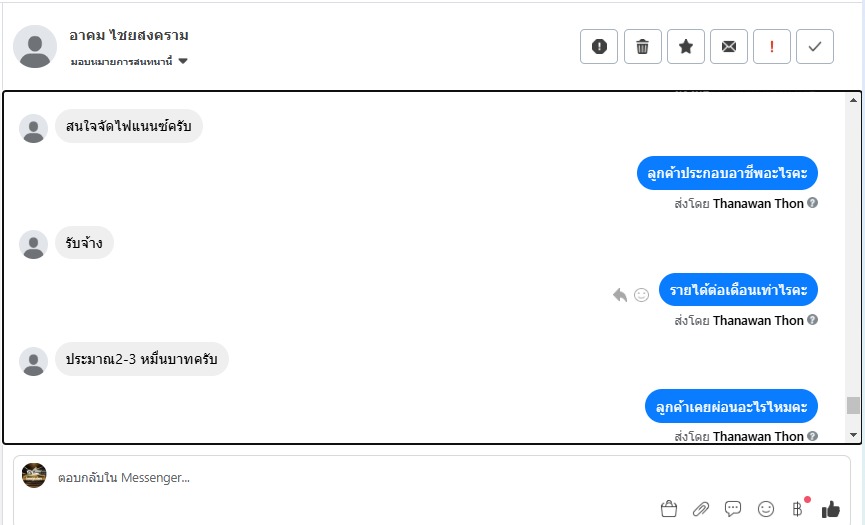Mark conversation as unread via envelope icon
Viewport: 865px width, 525px height.
pos(729,46)
